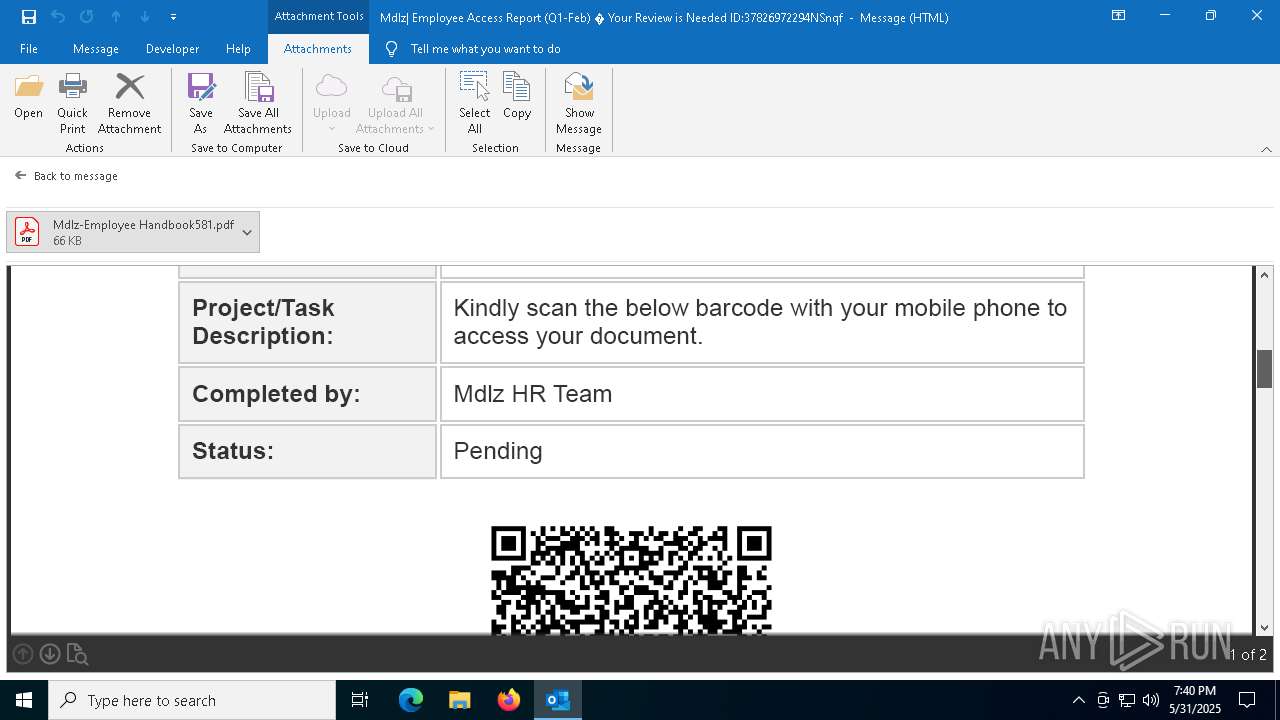1280x720 pixels.
Task: Open Task View on the taskbar
Action: (x=360, y=700)
